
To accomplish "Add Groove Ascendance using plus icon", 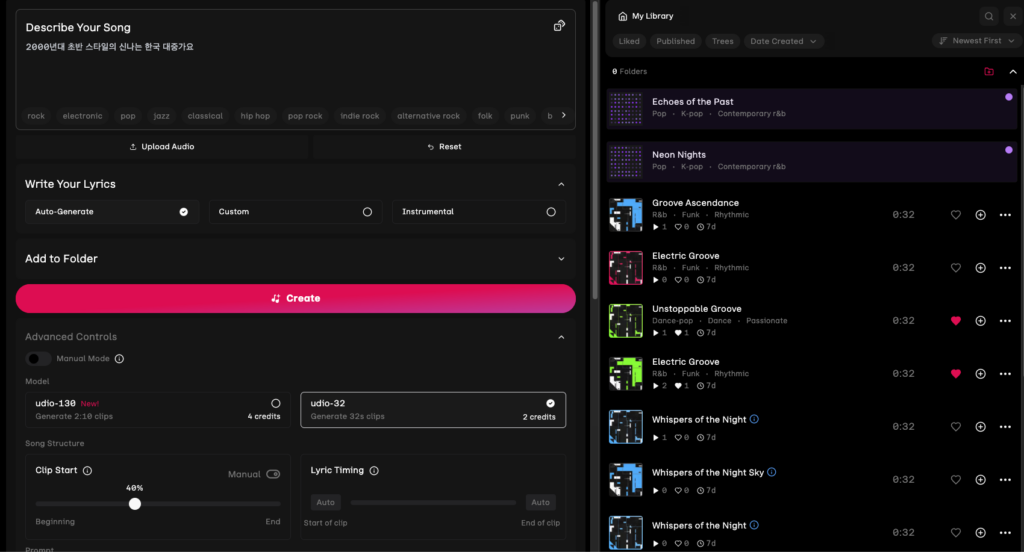I will [980, 215].
